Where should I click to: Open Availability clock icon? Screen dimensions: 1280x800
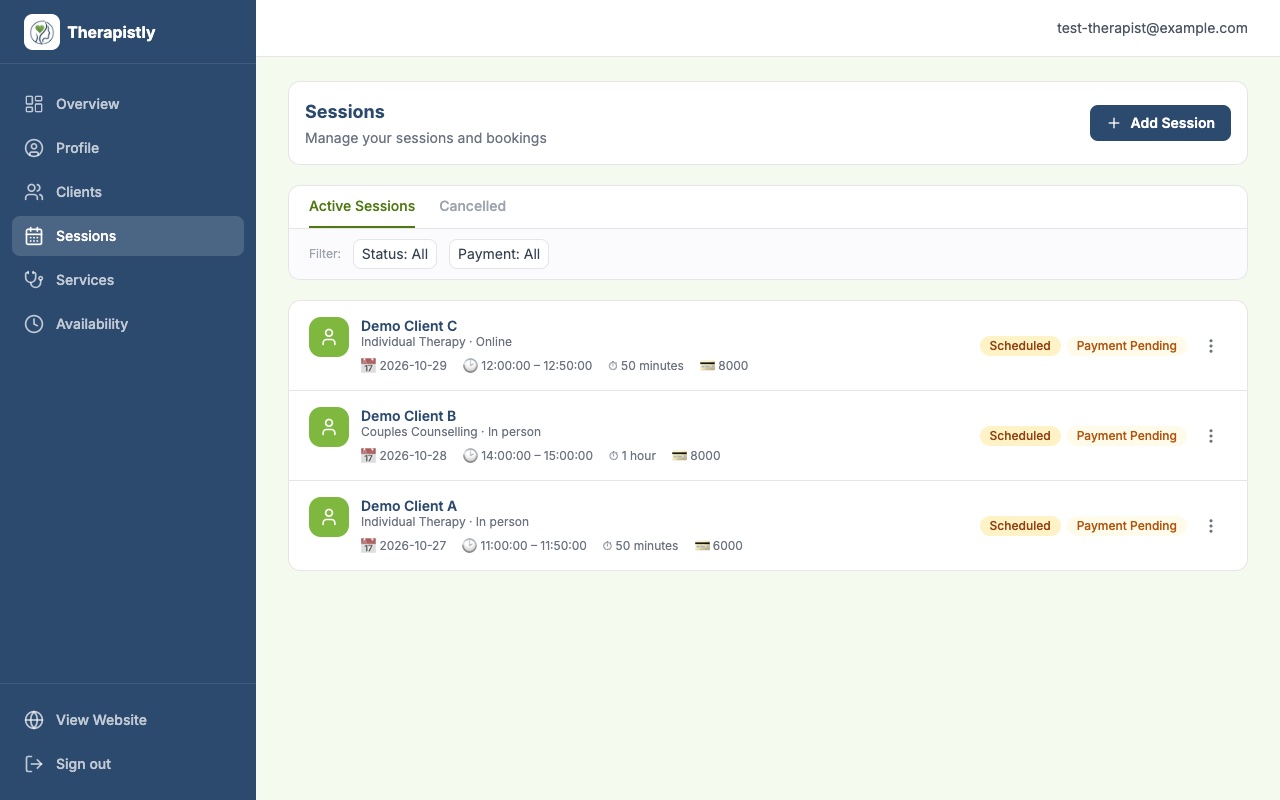(x=34, y=324)
